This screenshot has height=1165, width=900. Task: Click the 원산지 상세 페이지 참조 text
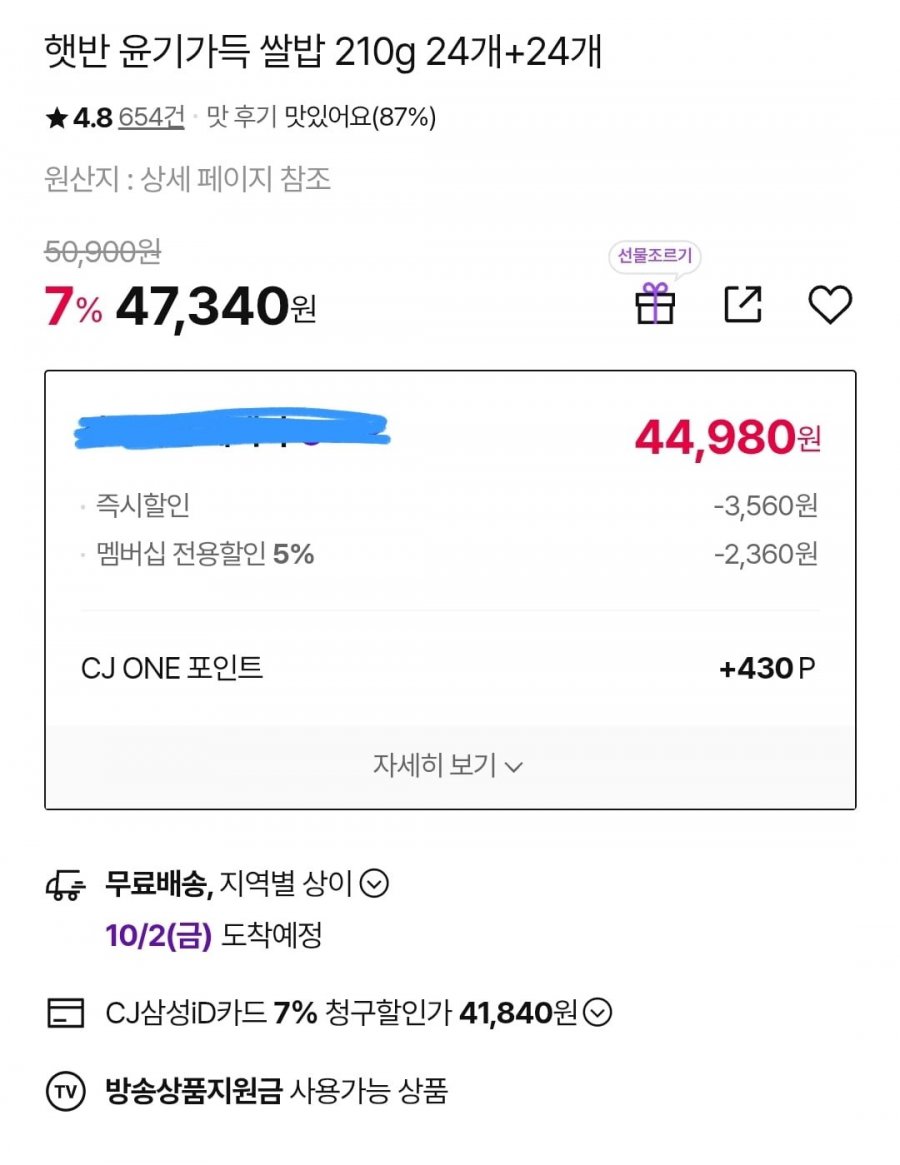[x=187, y=179]
